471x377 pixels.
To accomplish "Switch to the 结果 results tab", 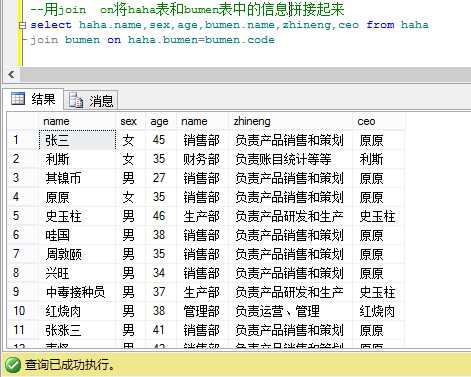I will point(33,99).
